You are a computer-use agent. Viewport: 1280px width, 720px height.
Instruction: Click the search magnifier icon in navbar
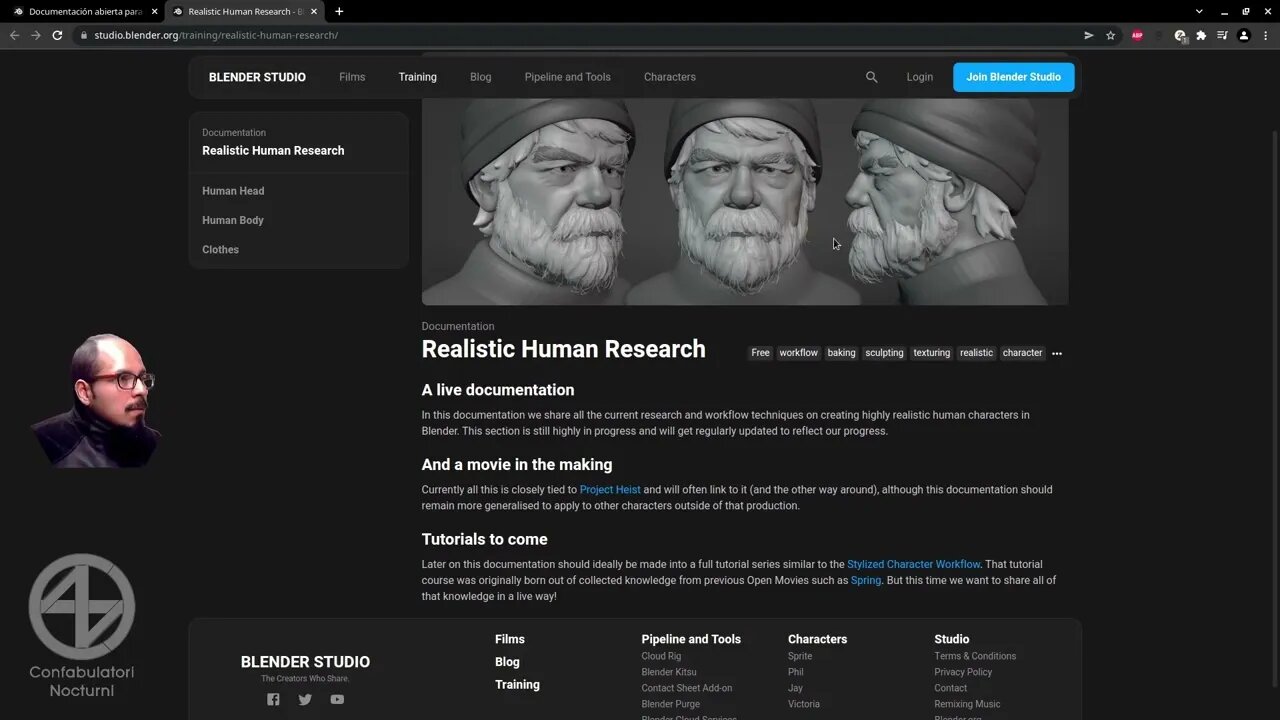point(871,77)
